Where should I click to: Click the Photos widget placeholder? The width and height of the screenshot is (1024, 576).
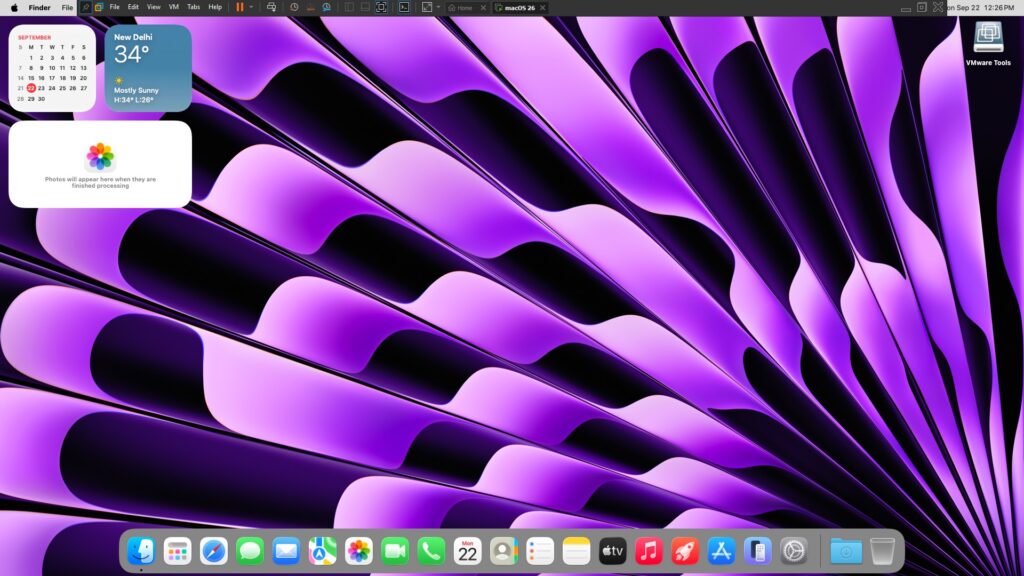100,164
